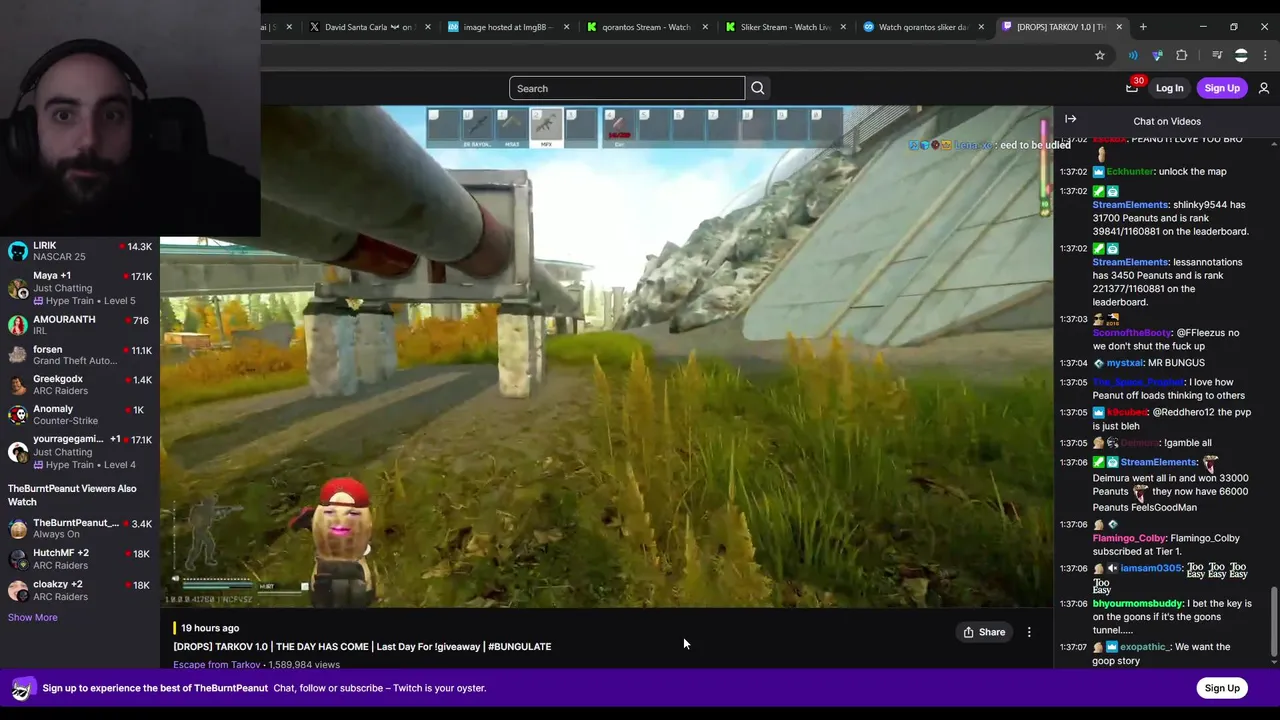Screen dimensions: 1280x720
Task: Close the ImgBB image tab
Action: [x=567, y=27]
